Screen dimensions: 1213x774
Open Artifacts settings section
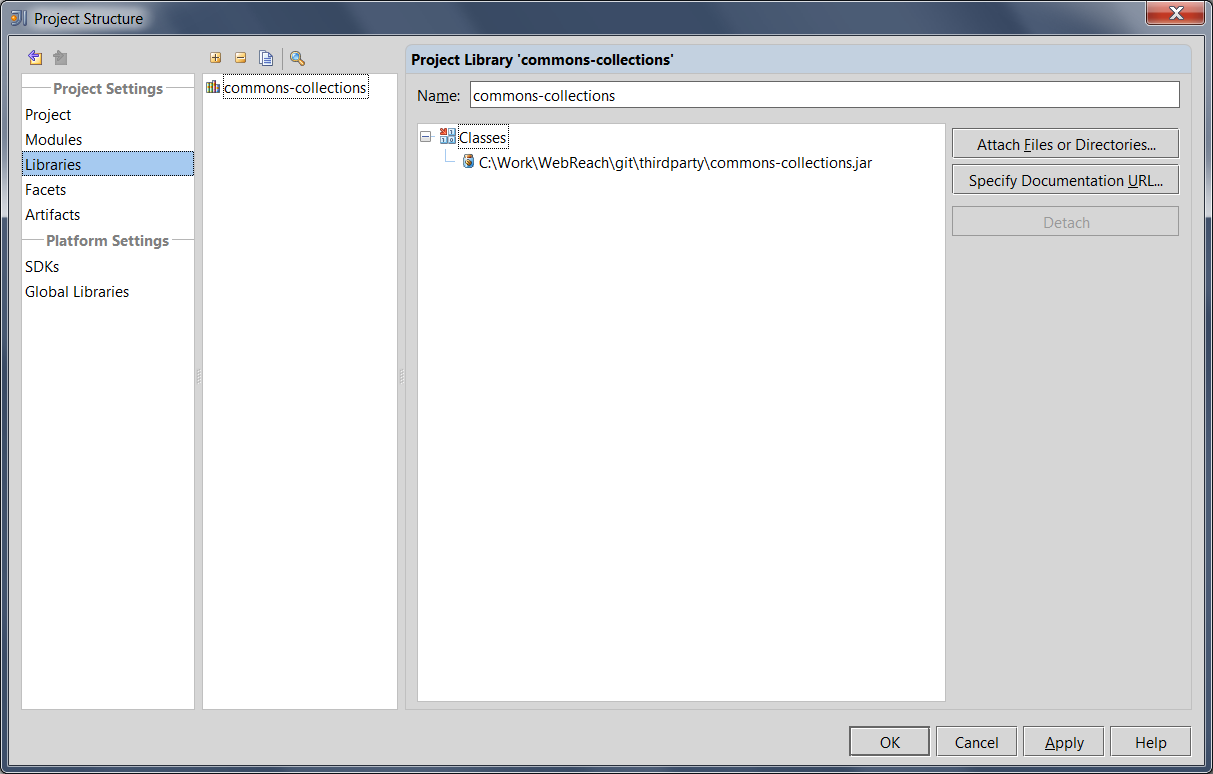coord(53,215)
